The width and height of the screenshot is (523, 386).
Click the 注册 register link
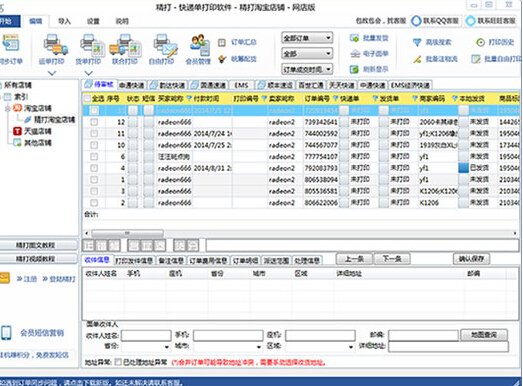pos(27,279)
